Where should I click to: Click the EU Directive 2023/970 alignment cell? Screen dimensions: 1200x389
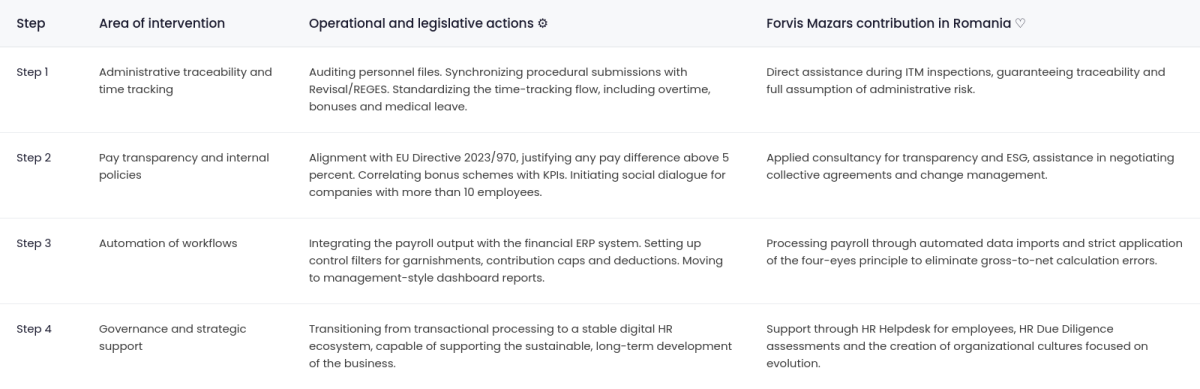click(x=521, y=175)
